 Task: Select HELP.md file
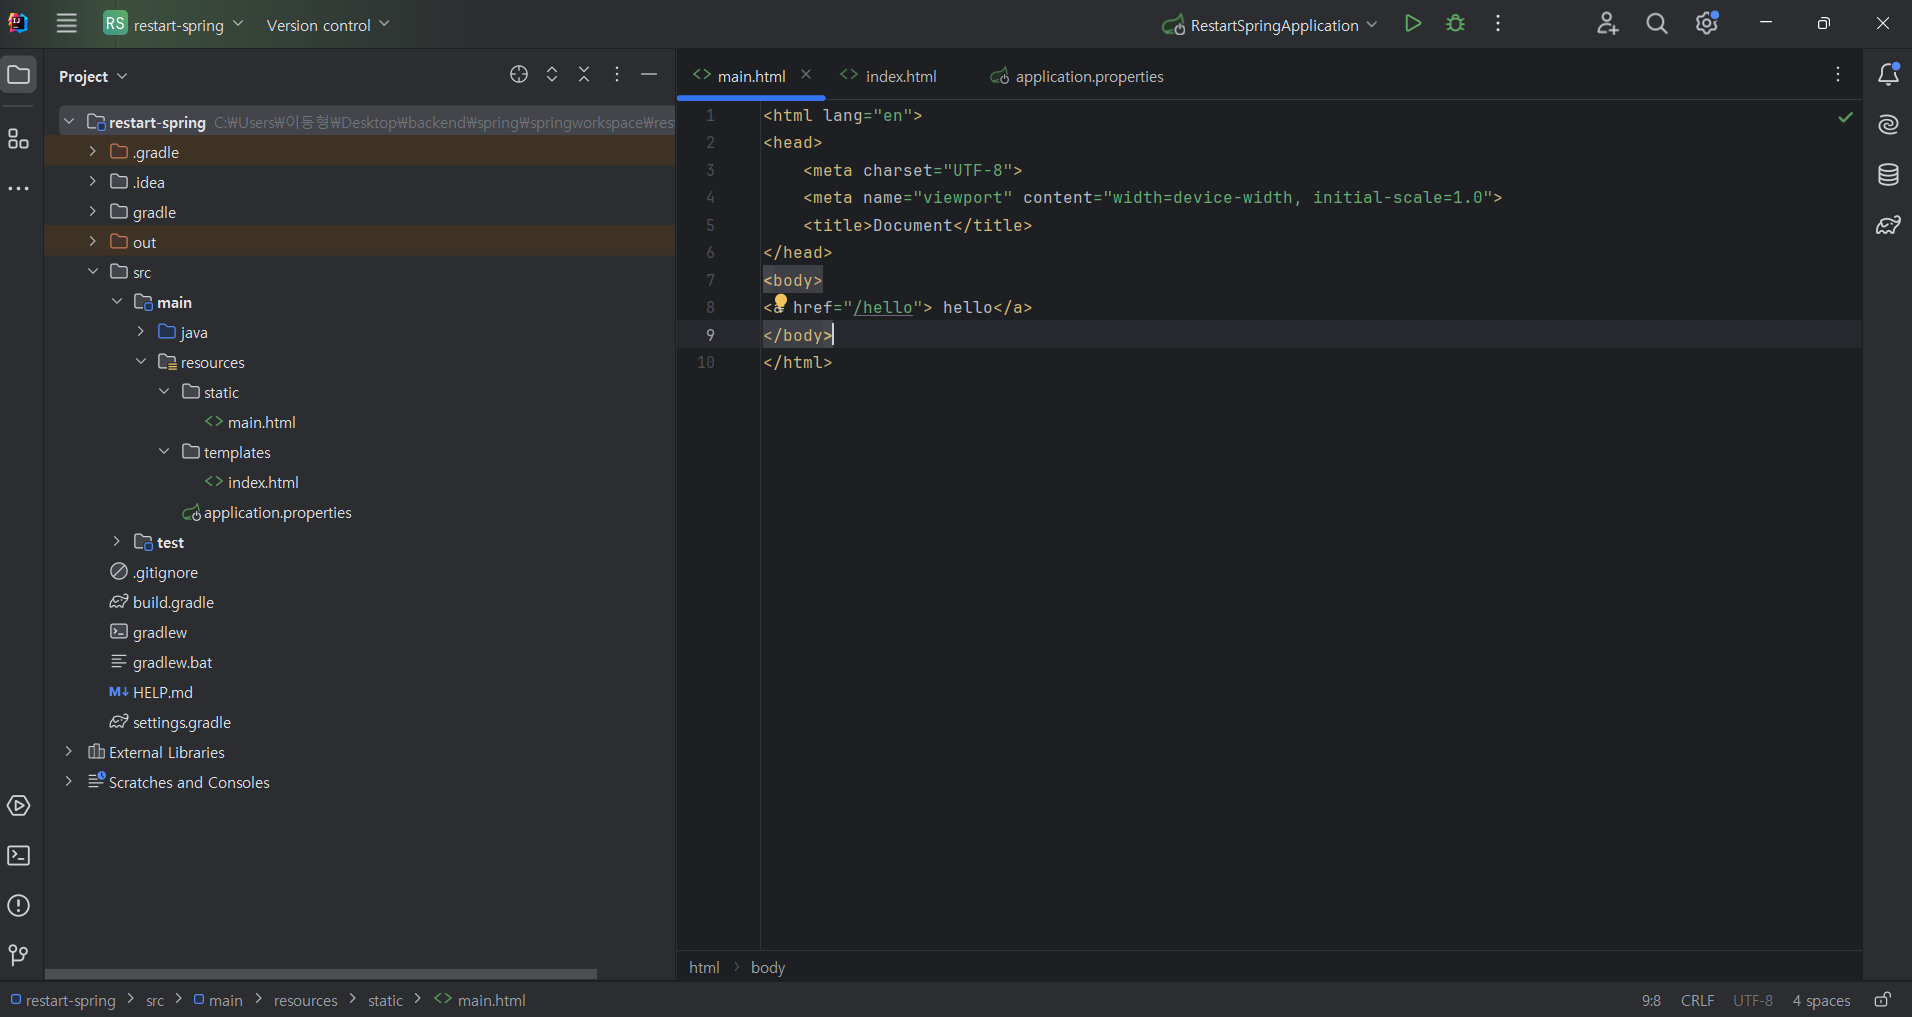(x=151, y=692)
